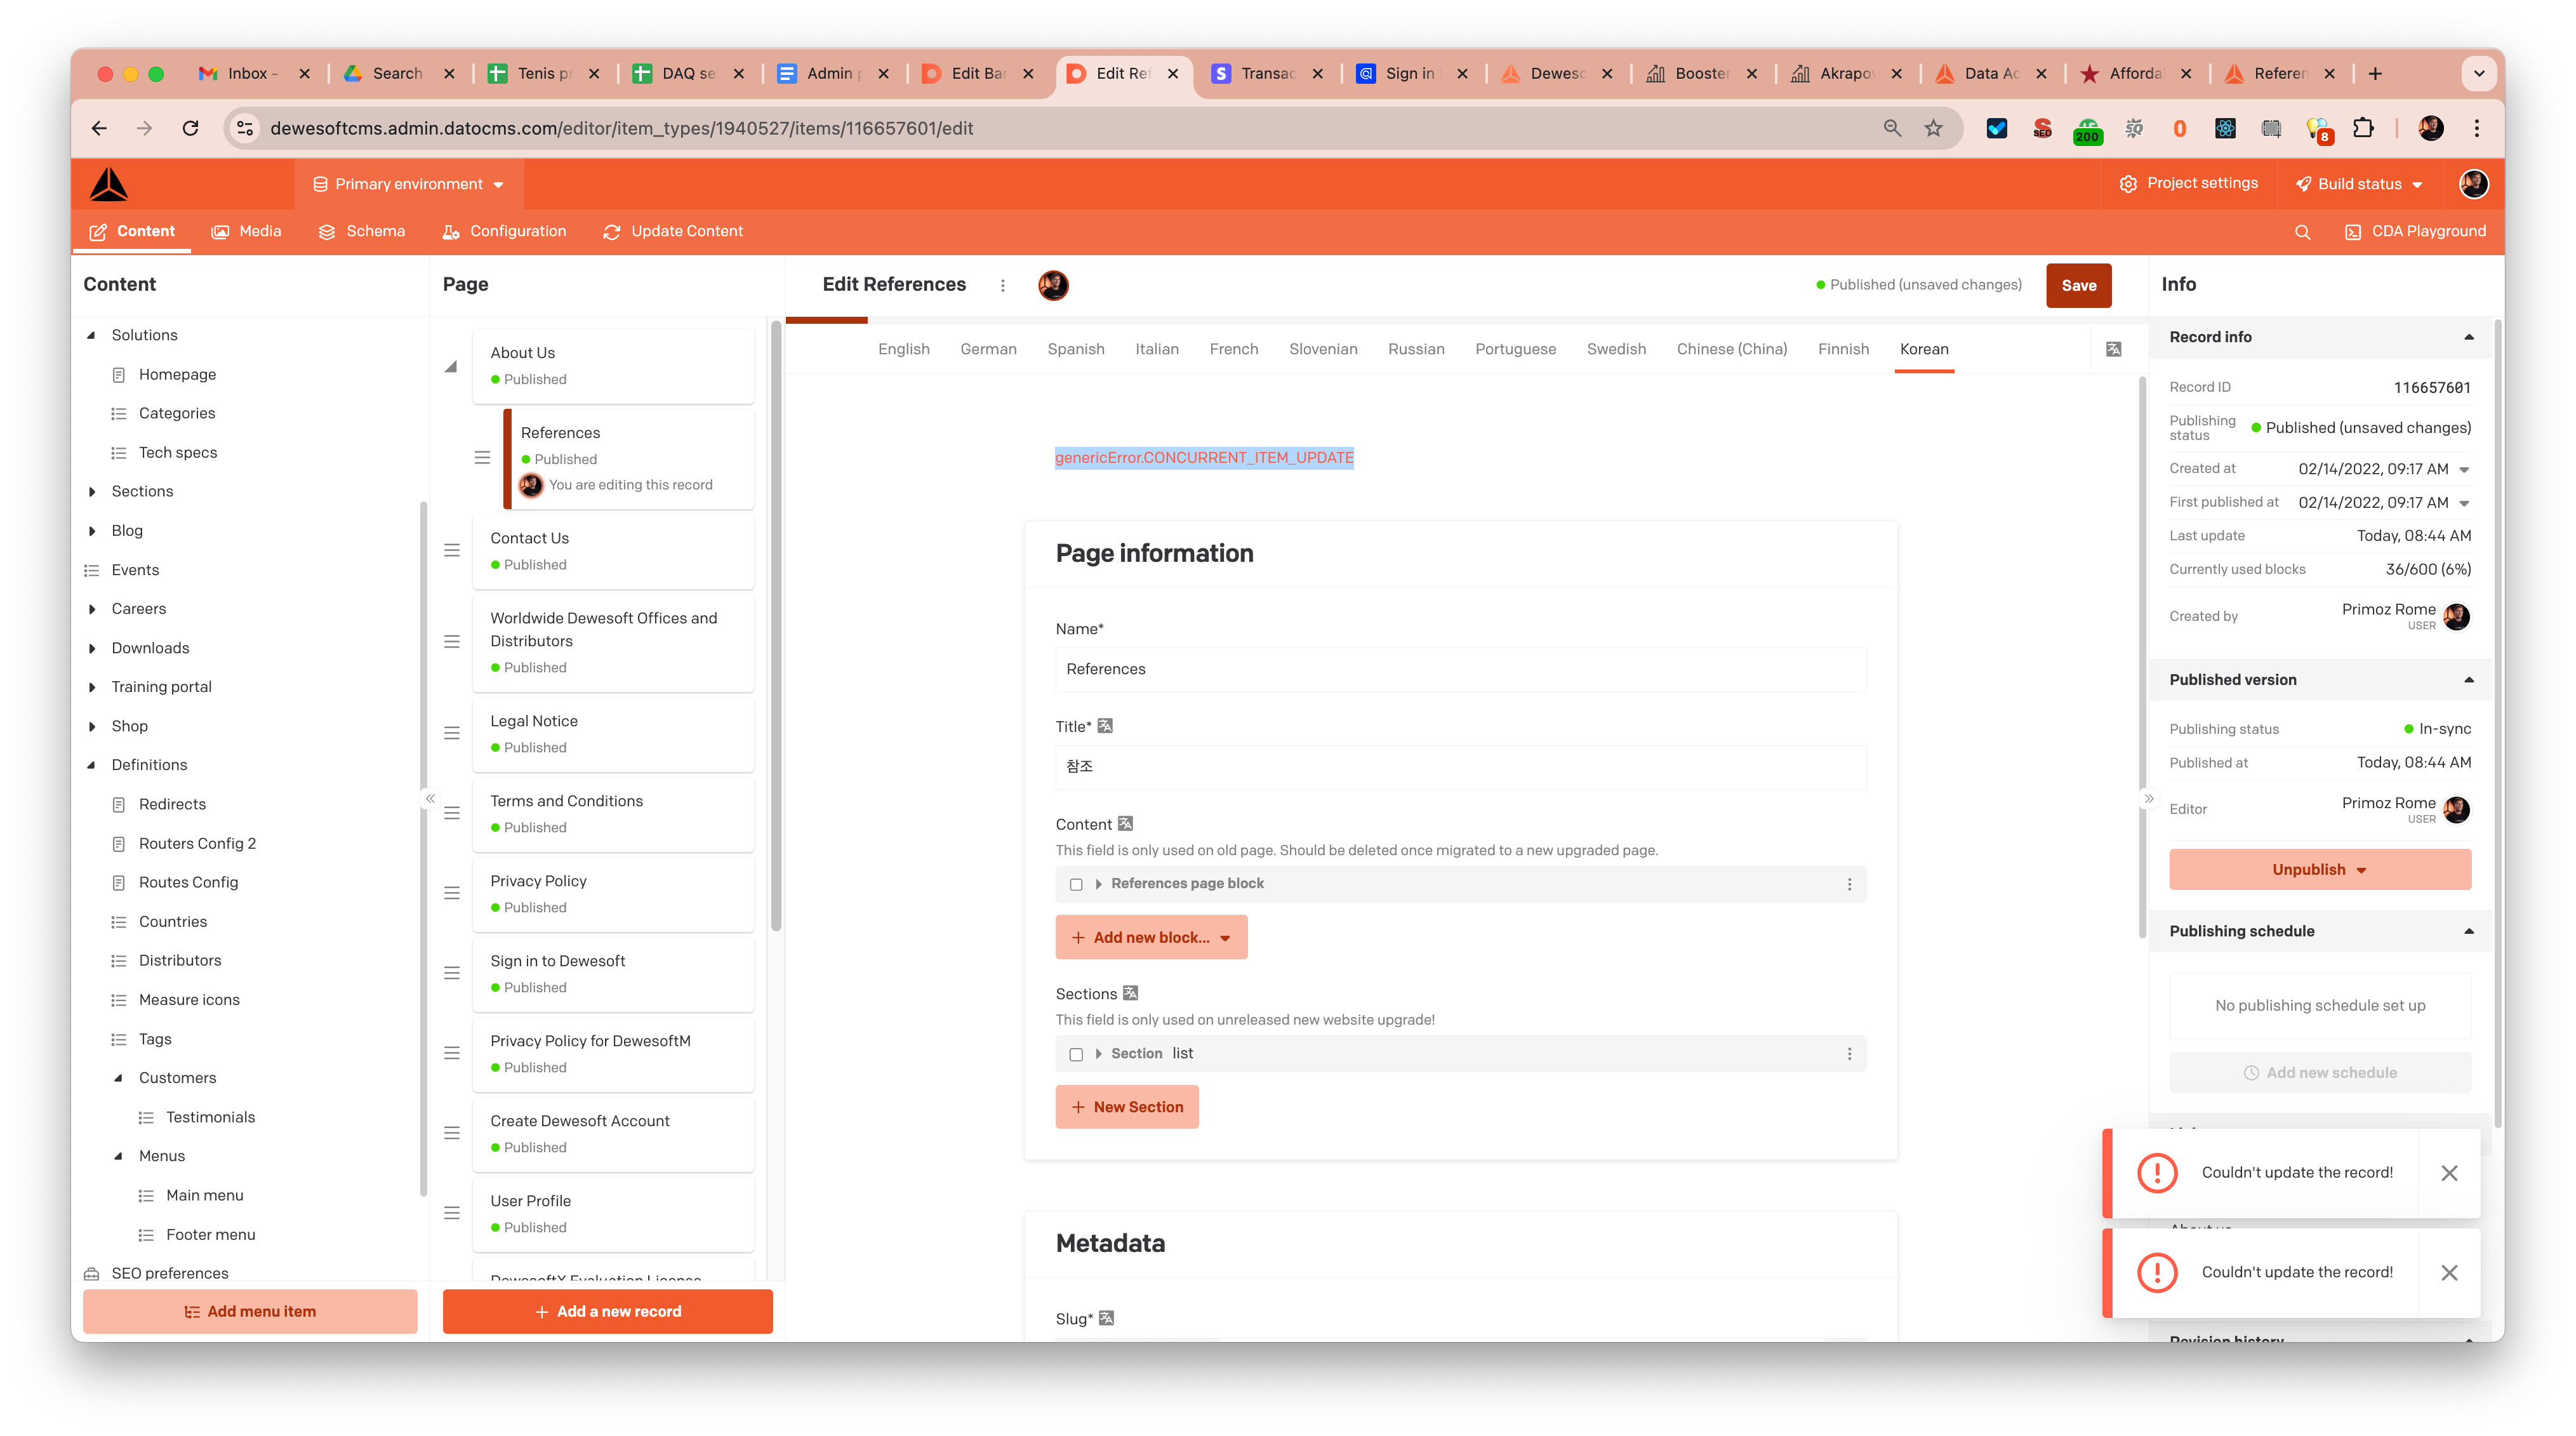Tick the Section list block checkbox
Viewport: 2576px width, 1436px height.
click(x=1076, y=1054)
